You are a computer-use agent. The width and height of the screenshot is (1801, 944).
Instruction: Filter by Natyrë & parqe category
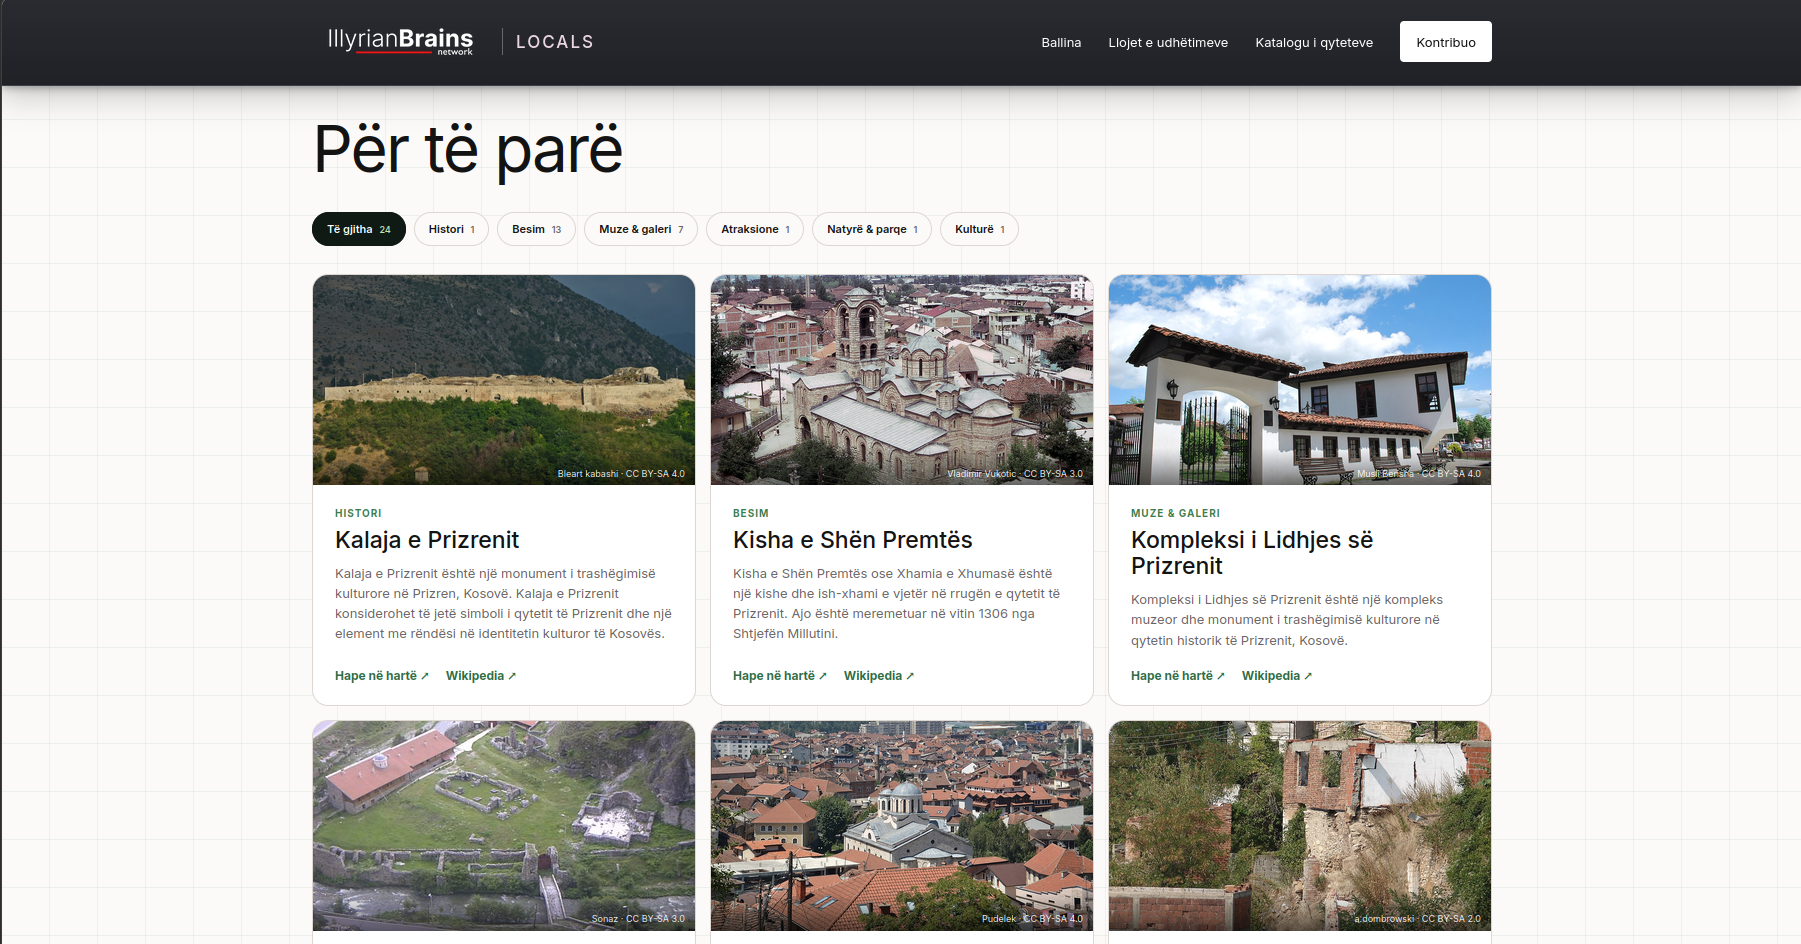point(872,229)
